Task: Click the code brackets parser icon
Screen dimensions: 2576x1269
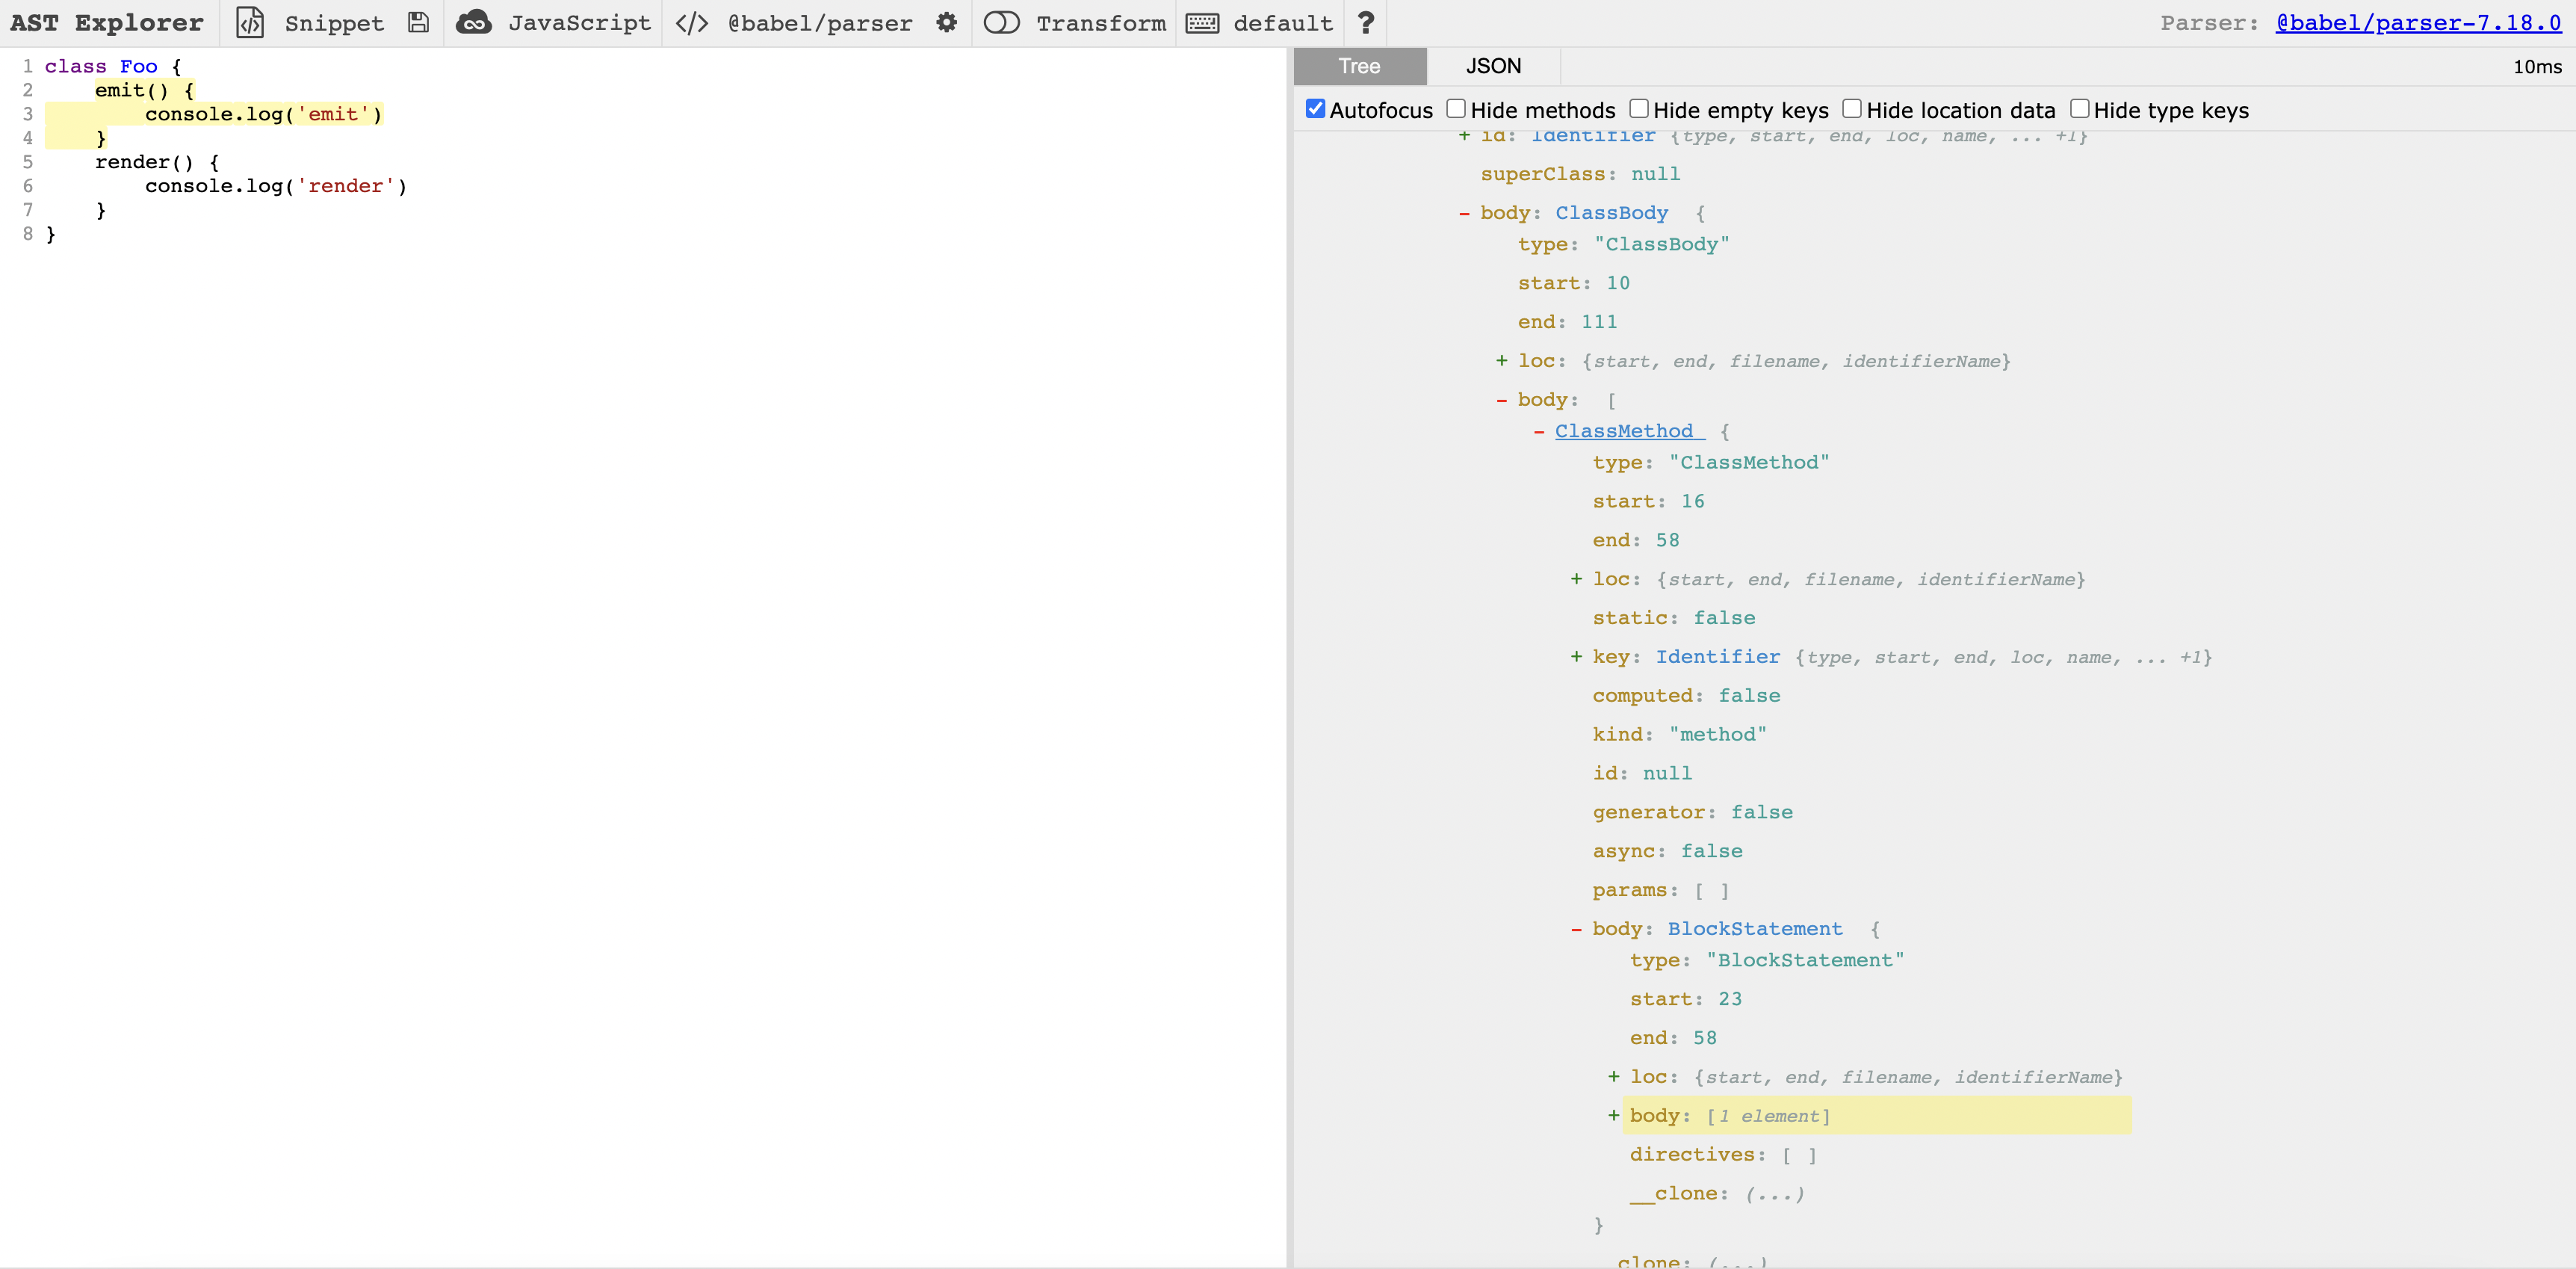Action: pos(692,23)
